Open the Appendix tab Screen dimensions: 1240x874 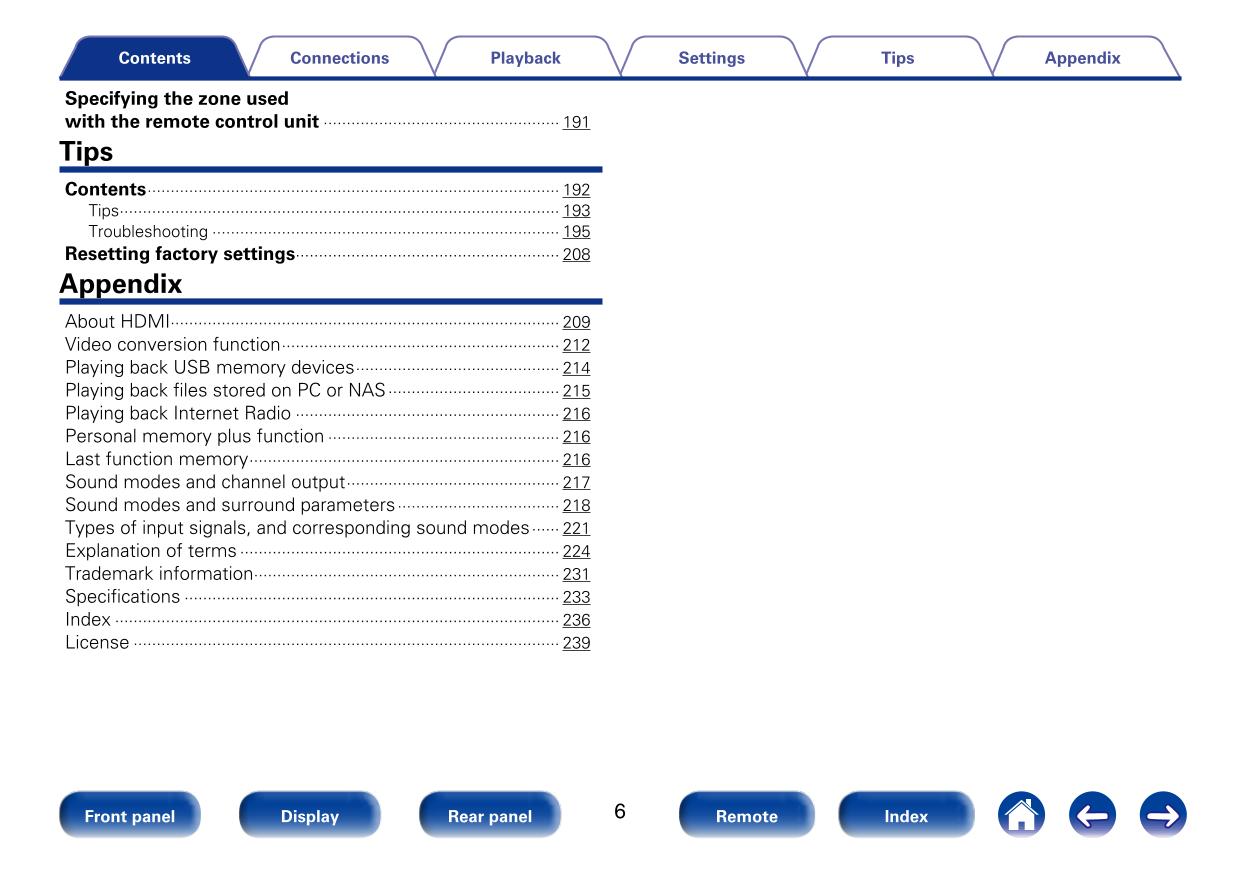pyautogui.click(x=1082, y=58)
